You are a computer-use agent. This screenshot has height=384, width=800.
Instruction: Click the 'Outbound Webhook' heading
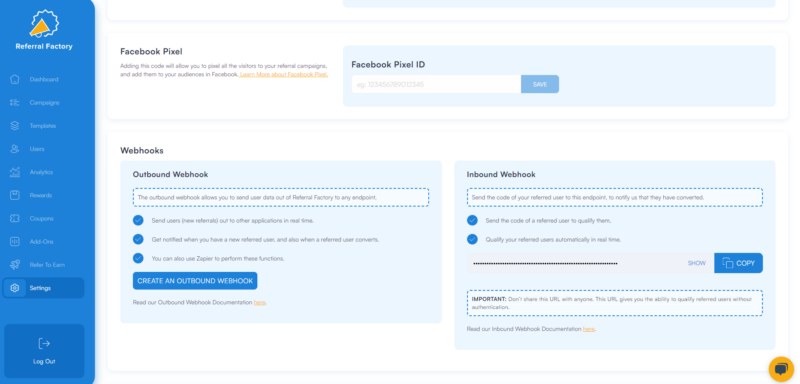(170, 174)
